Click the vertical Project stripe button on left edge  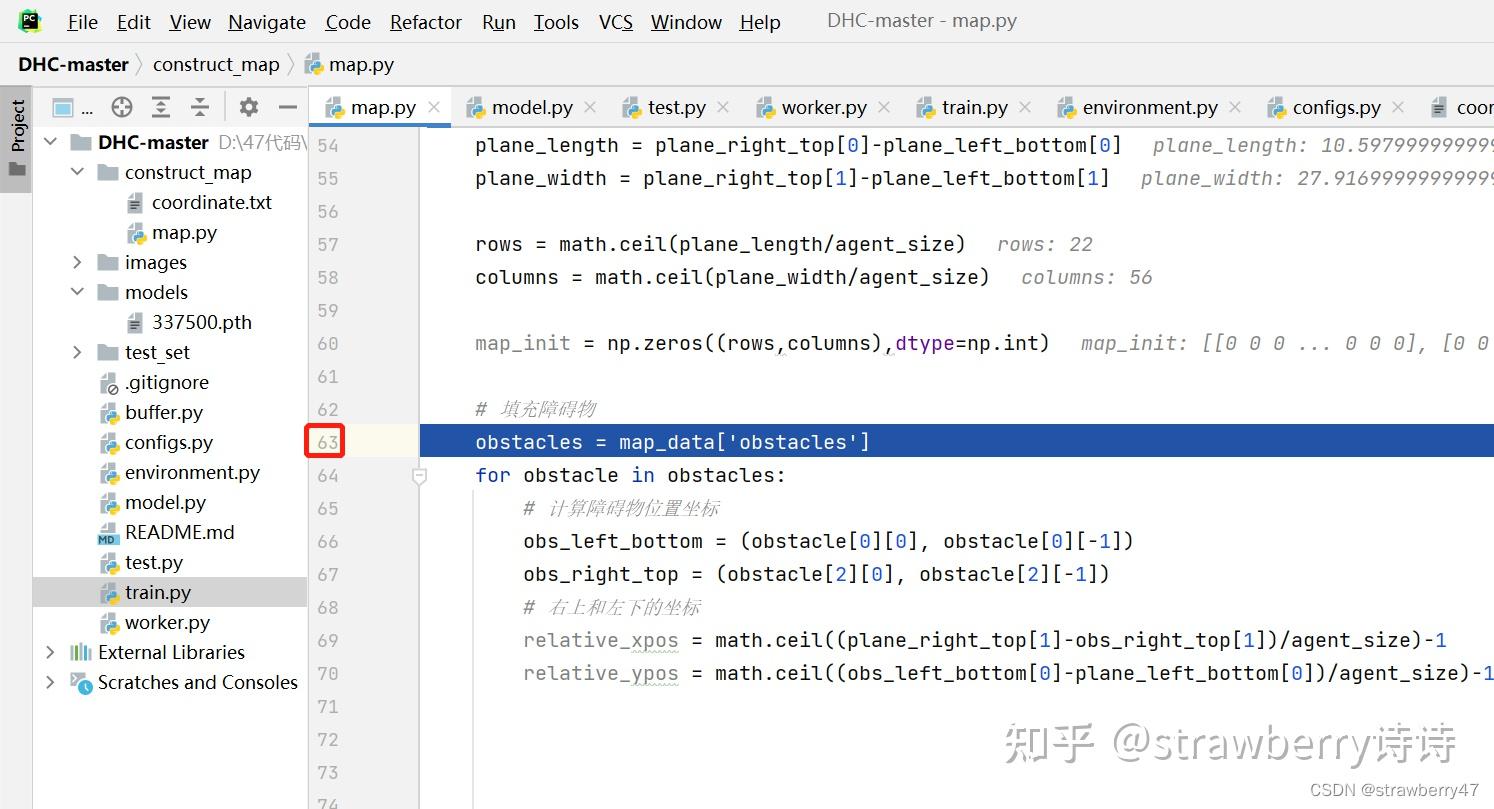15,128
